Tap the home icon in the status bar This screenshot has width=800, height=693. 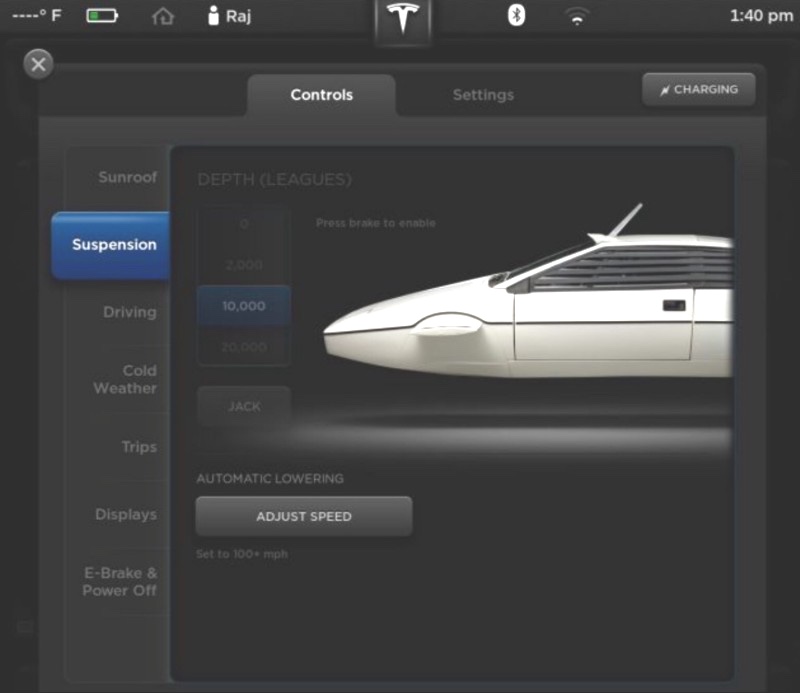(x=162, y=16)
